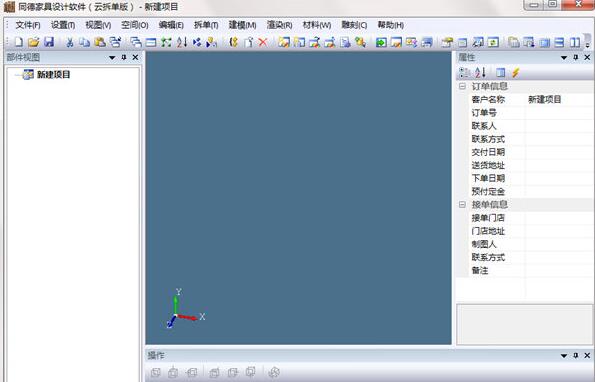The height and width of the screenshot is (382, 595).
Task: Delete with the red X toolbar icon
Action: coord(263,42)
